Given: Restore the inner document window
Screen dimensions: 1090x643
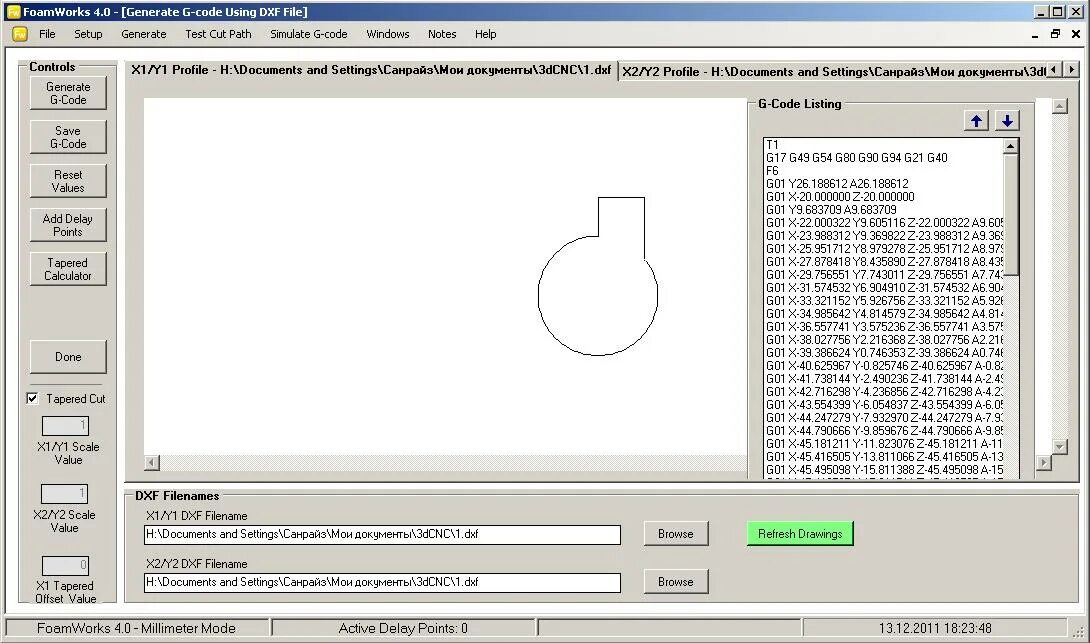Looking at the screenshot, I should [1055, 34].
